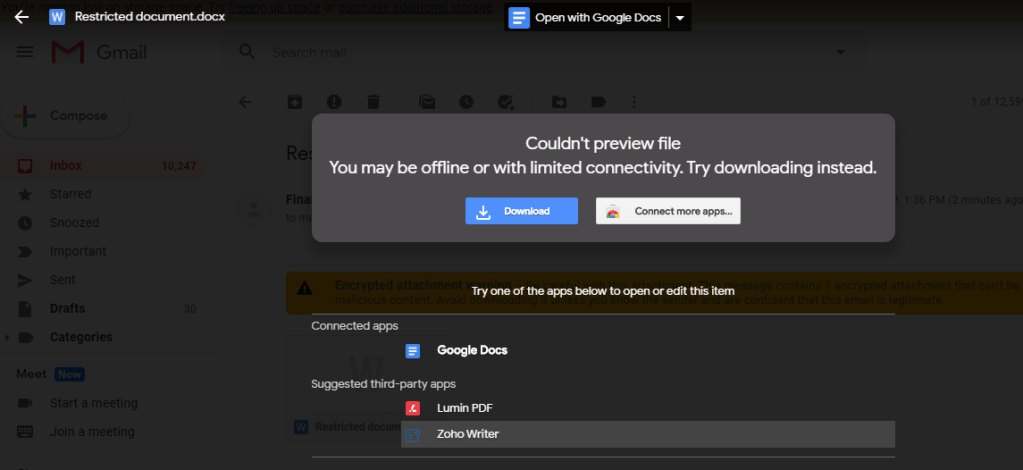Open the Inbox folder
Screen dimensions: 1023x470
tap(103, 166)
